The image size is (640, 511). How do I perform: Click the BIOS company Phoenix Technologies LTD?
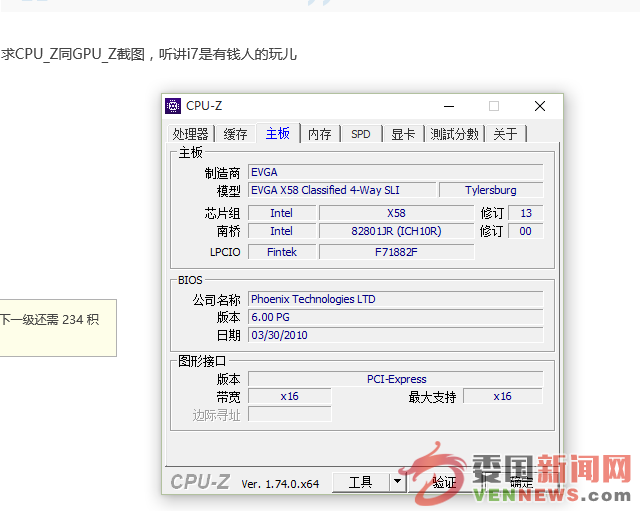396,299
